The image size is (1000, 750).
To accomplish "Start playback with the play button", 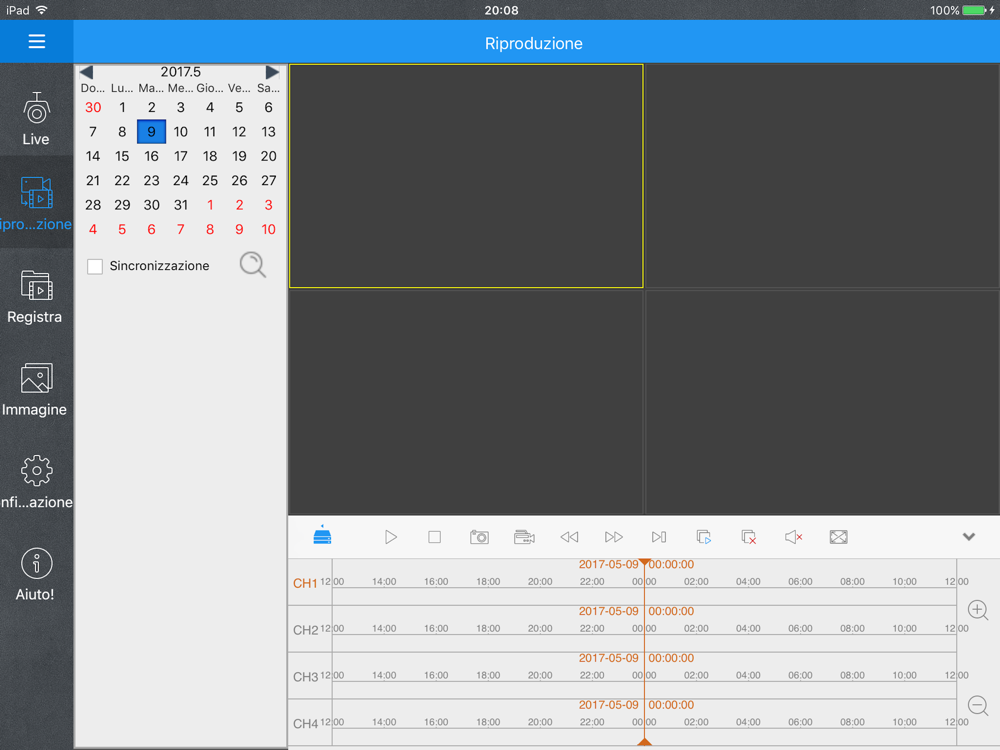I will [391, 537].
